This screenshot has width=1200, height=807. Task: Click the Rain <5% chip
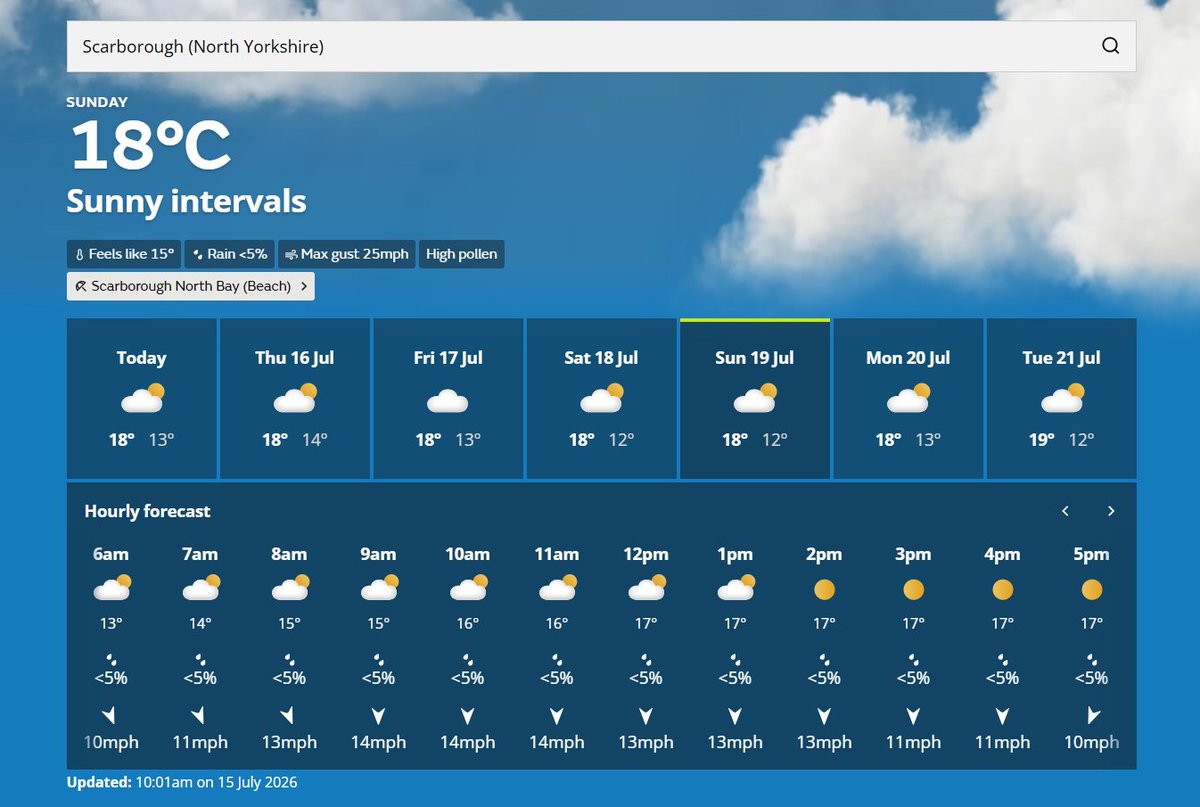[x=230, y=254]
